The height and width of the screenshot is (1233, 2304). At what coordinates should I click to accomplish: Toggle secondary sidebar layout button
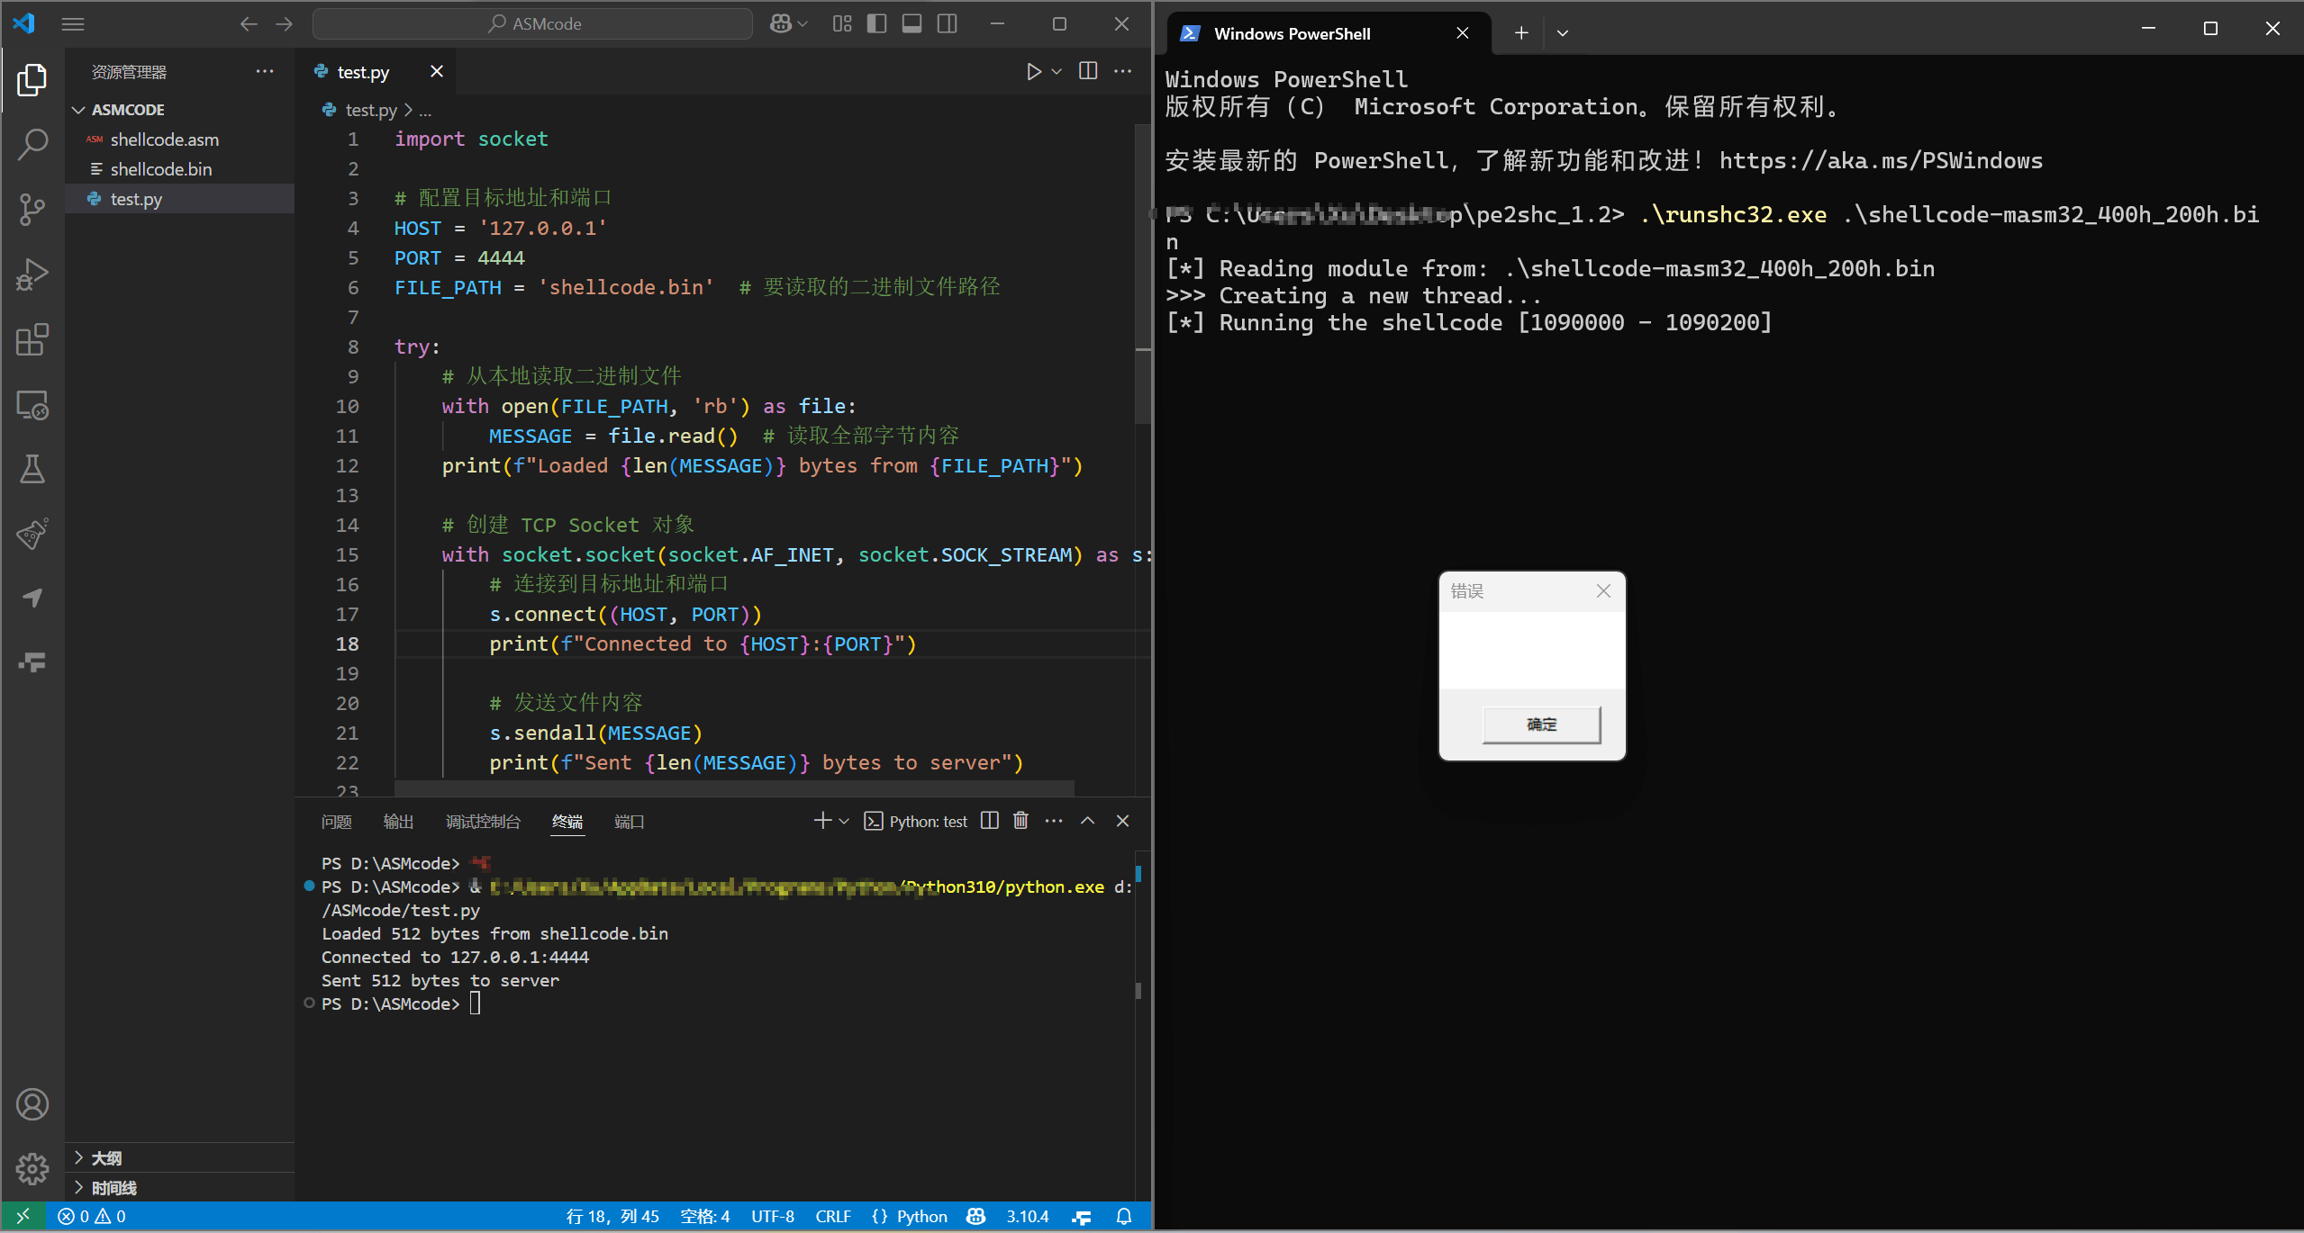(x=947, y=23)
